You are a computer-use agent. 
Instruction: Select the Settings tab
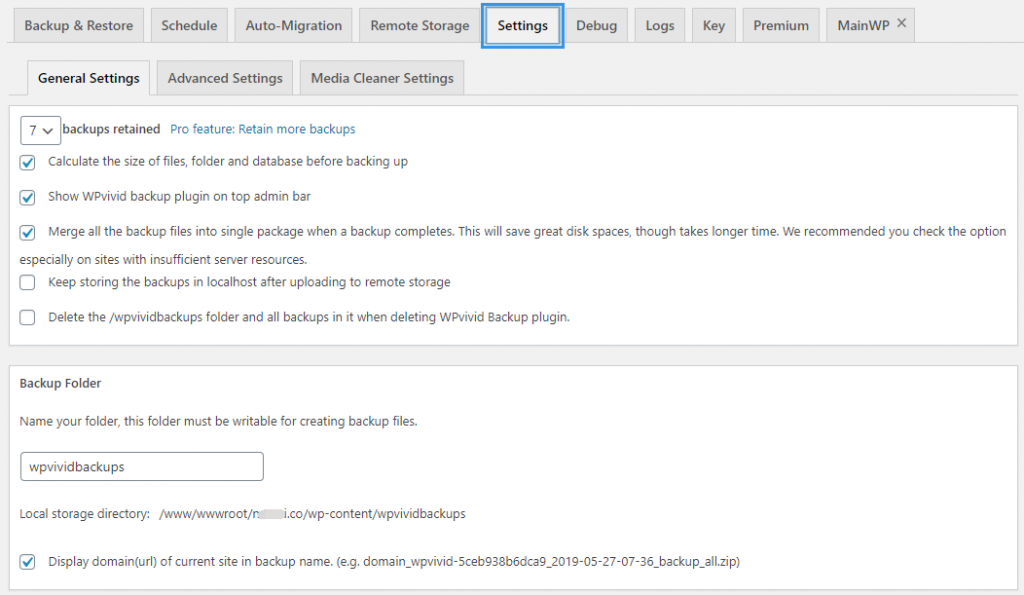(x=522, y=25)
